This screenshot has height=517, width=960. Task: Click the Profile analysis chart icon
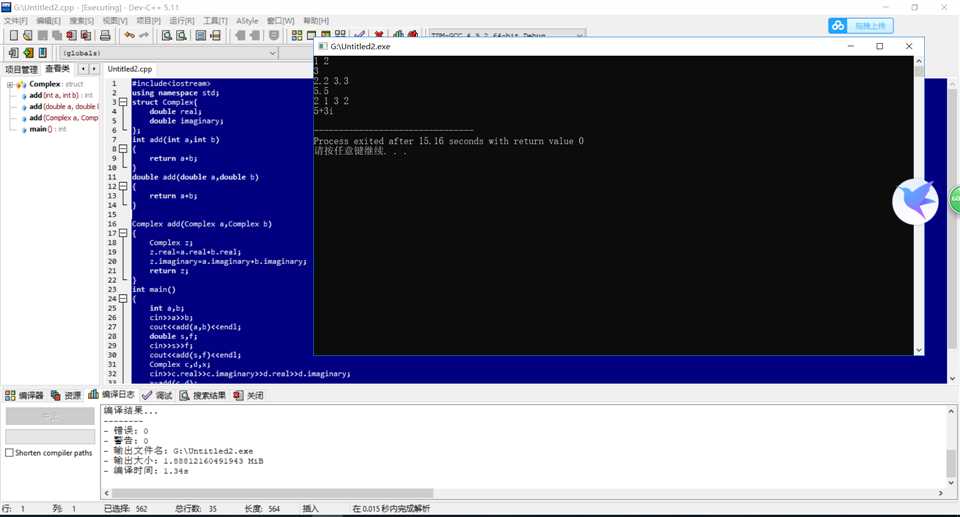(x=399, y=36)
